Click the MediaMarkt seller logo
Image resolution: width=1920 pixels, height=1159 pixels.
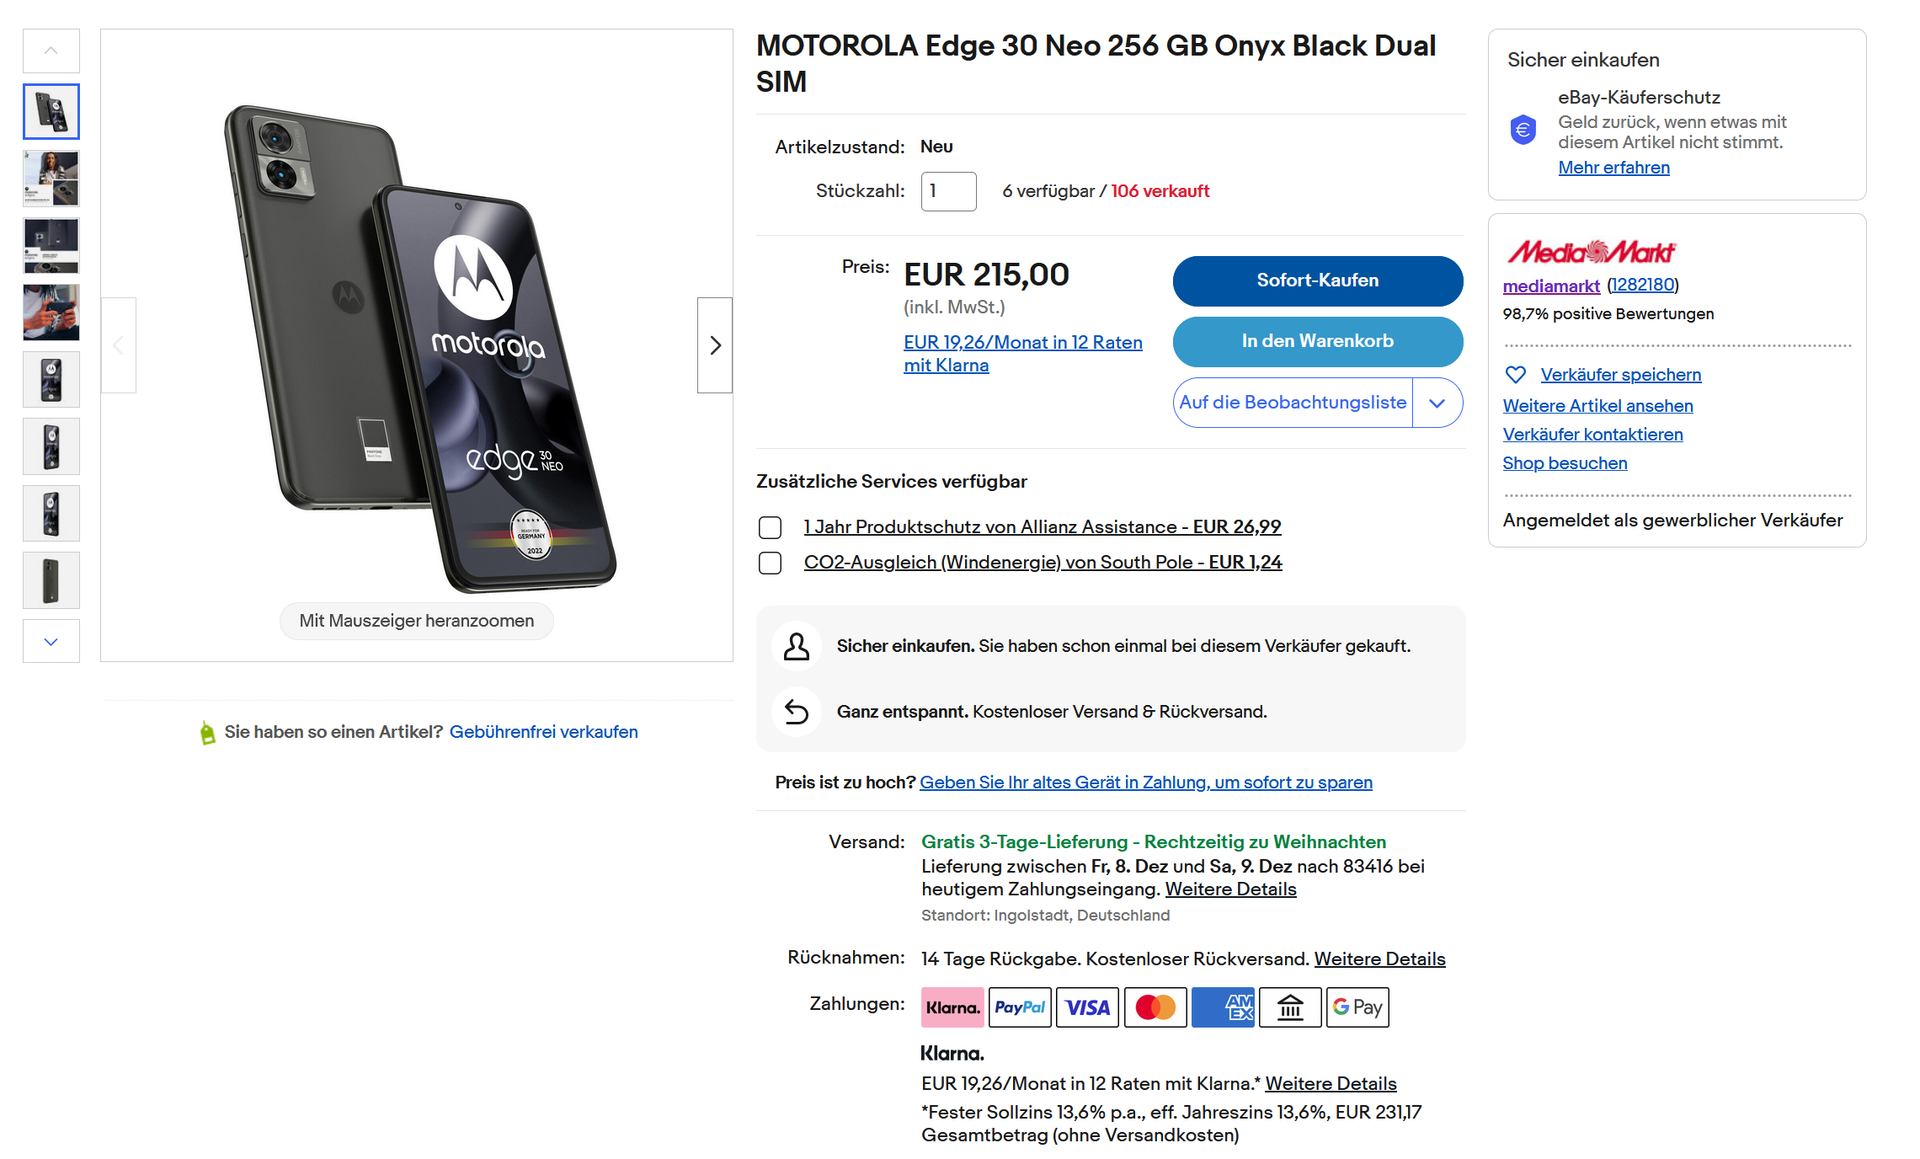pos(1590,252)
